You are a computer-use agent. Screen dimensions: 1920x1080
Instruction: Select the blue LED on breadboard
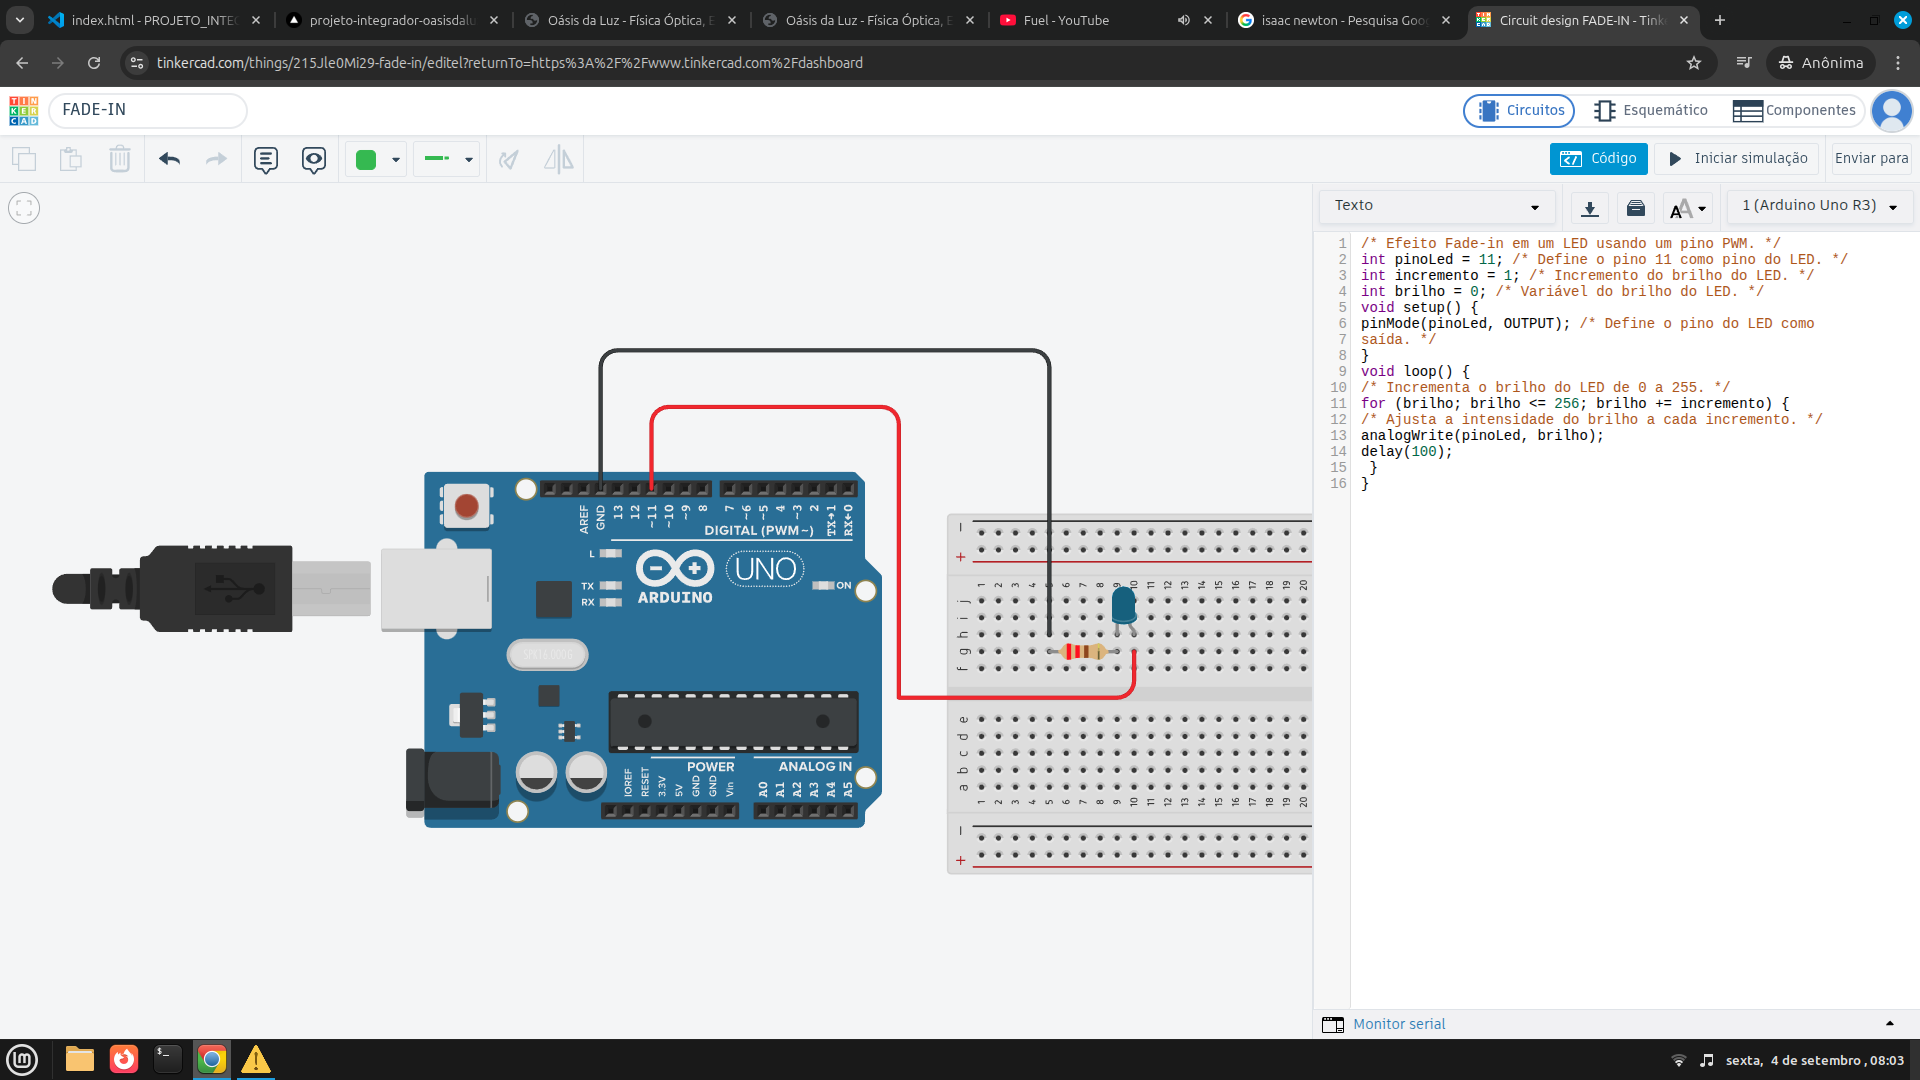pos(1124,606)
